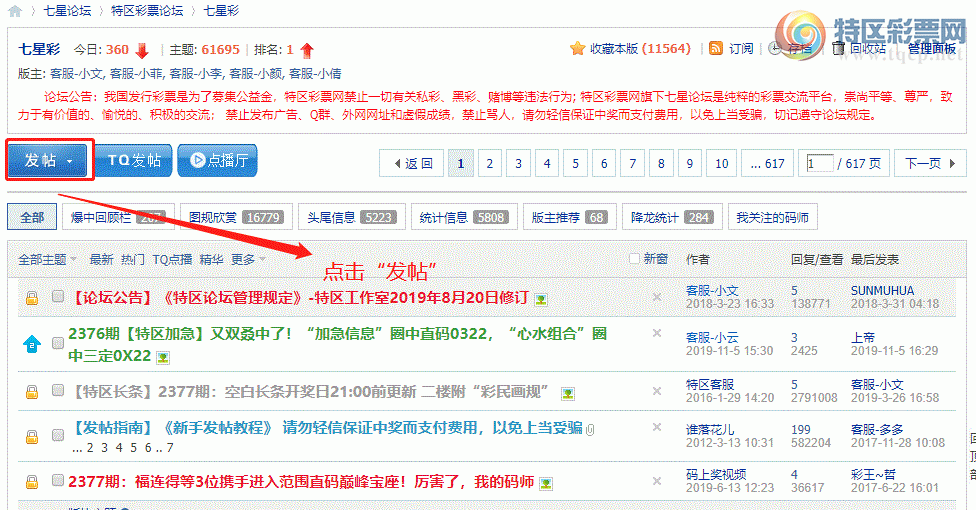Click image icon after 福连得 thread title

click(x=546, y=483)
